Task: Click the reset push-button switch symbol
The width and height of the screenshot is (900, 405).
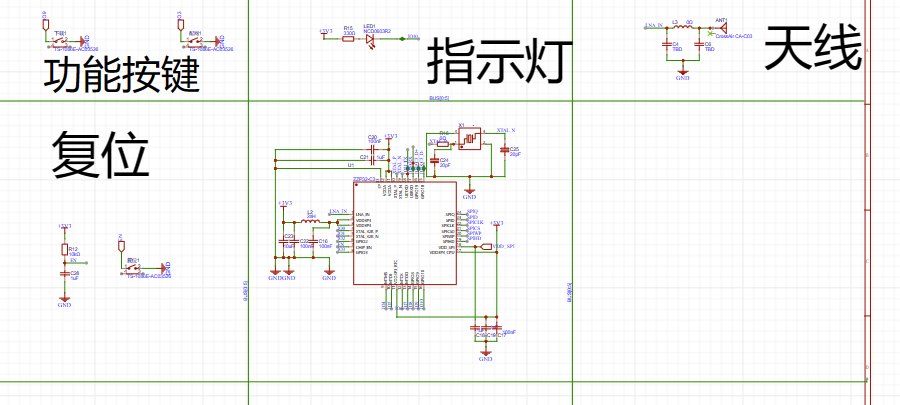Action: click(133, 267)
